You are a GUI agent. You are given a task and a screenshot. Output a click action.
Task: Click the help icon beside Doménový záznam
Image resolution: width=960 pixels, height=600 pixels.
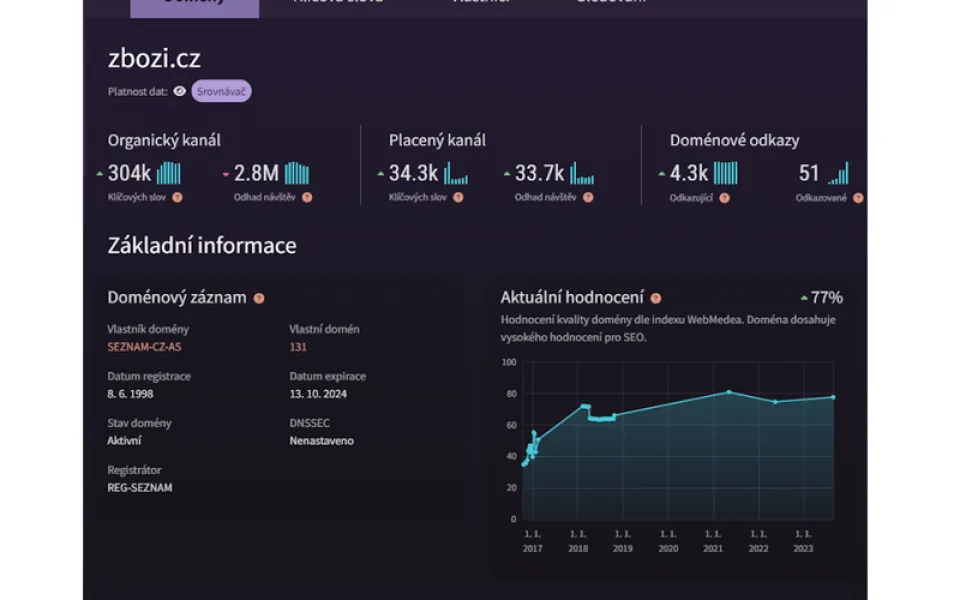pyautogui.click(x=259, y=298)
